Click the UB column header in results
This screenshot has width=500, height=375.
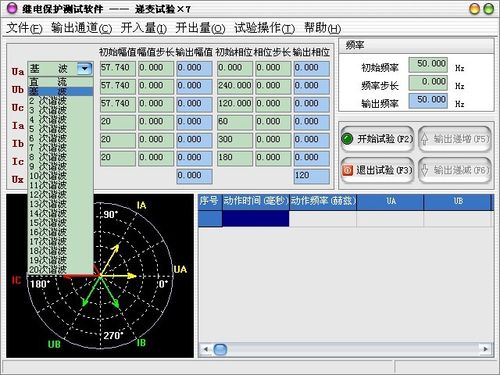tap(458, 202)
